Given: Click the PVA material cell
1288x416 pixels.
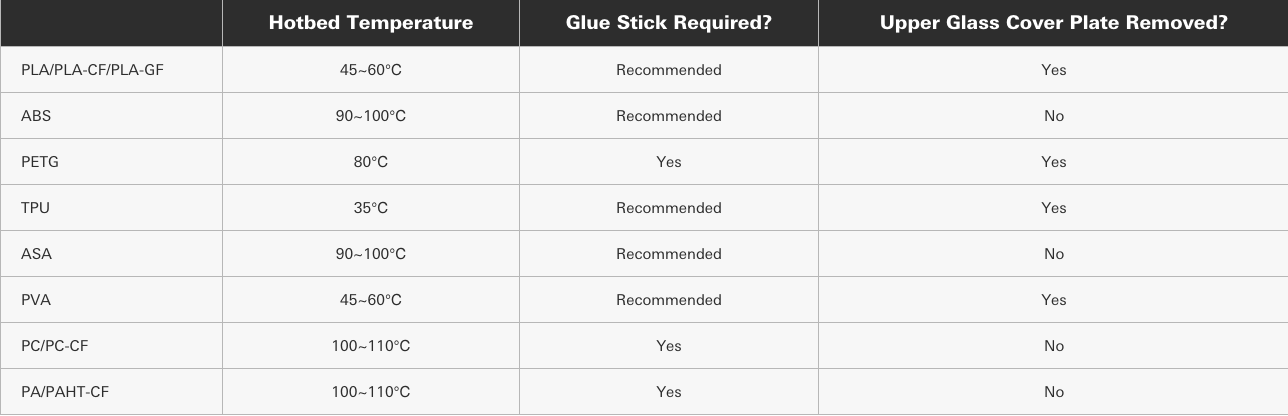Looking at the screenshot, I should coord(36,300).
